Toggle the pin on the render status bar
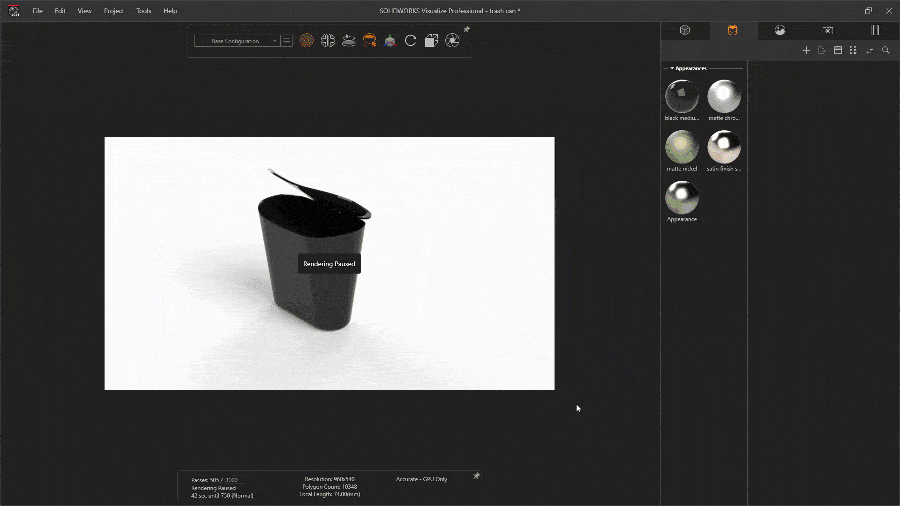 pos(476,476)
